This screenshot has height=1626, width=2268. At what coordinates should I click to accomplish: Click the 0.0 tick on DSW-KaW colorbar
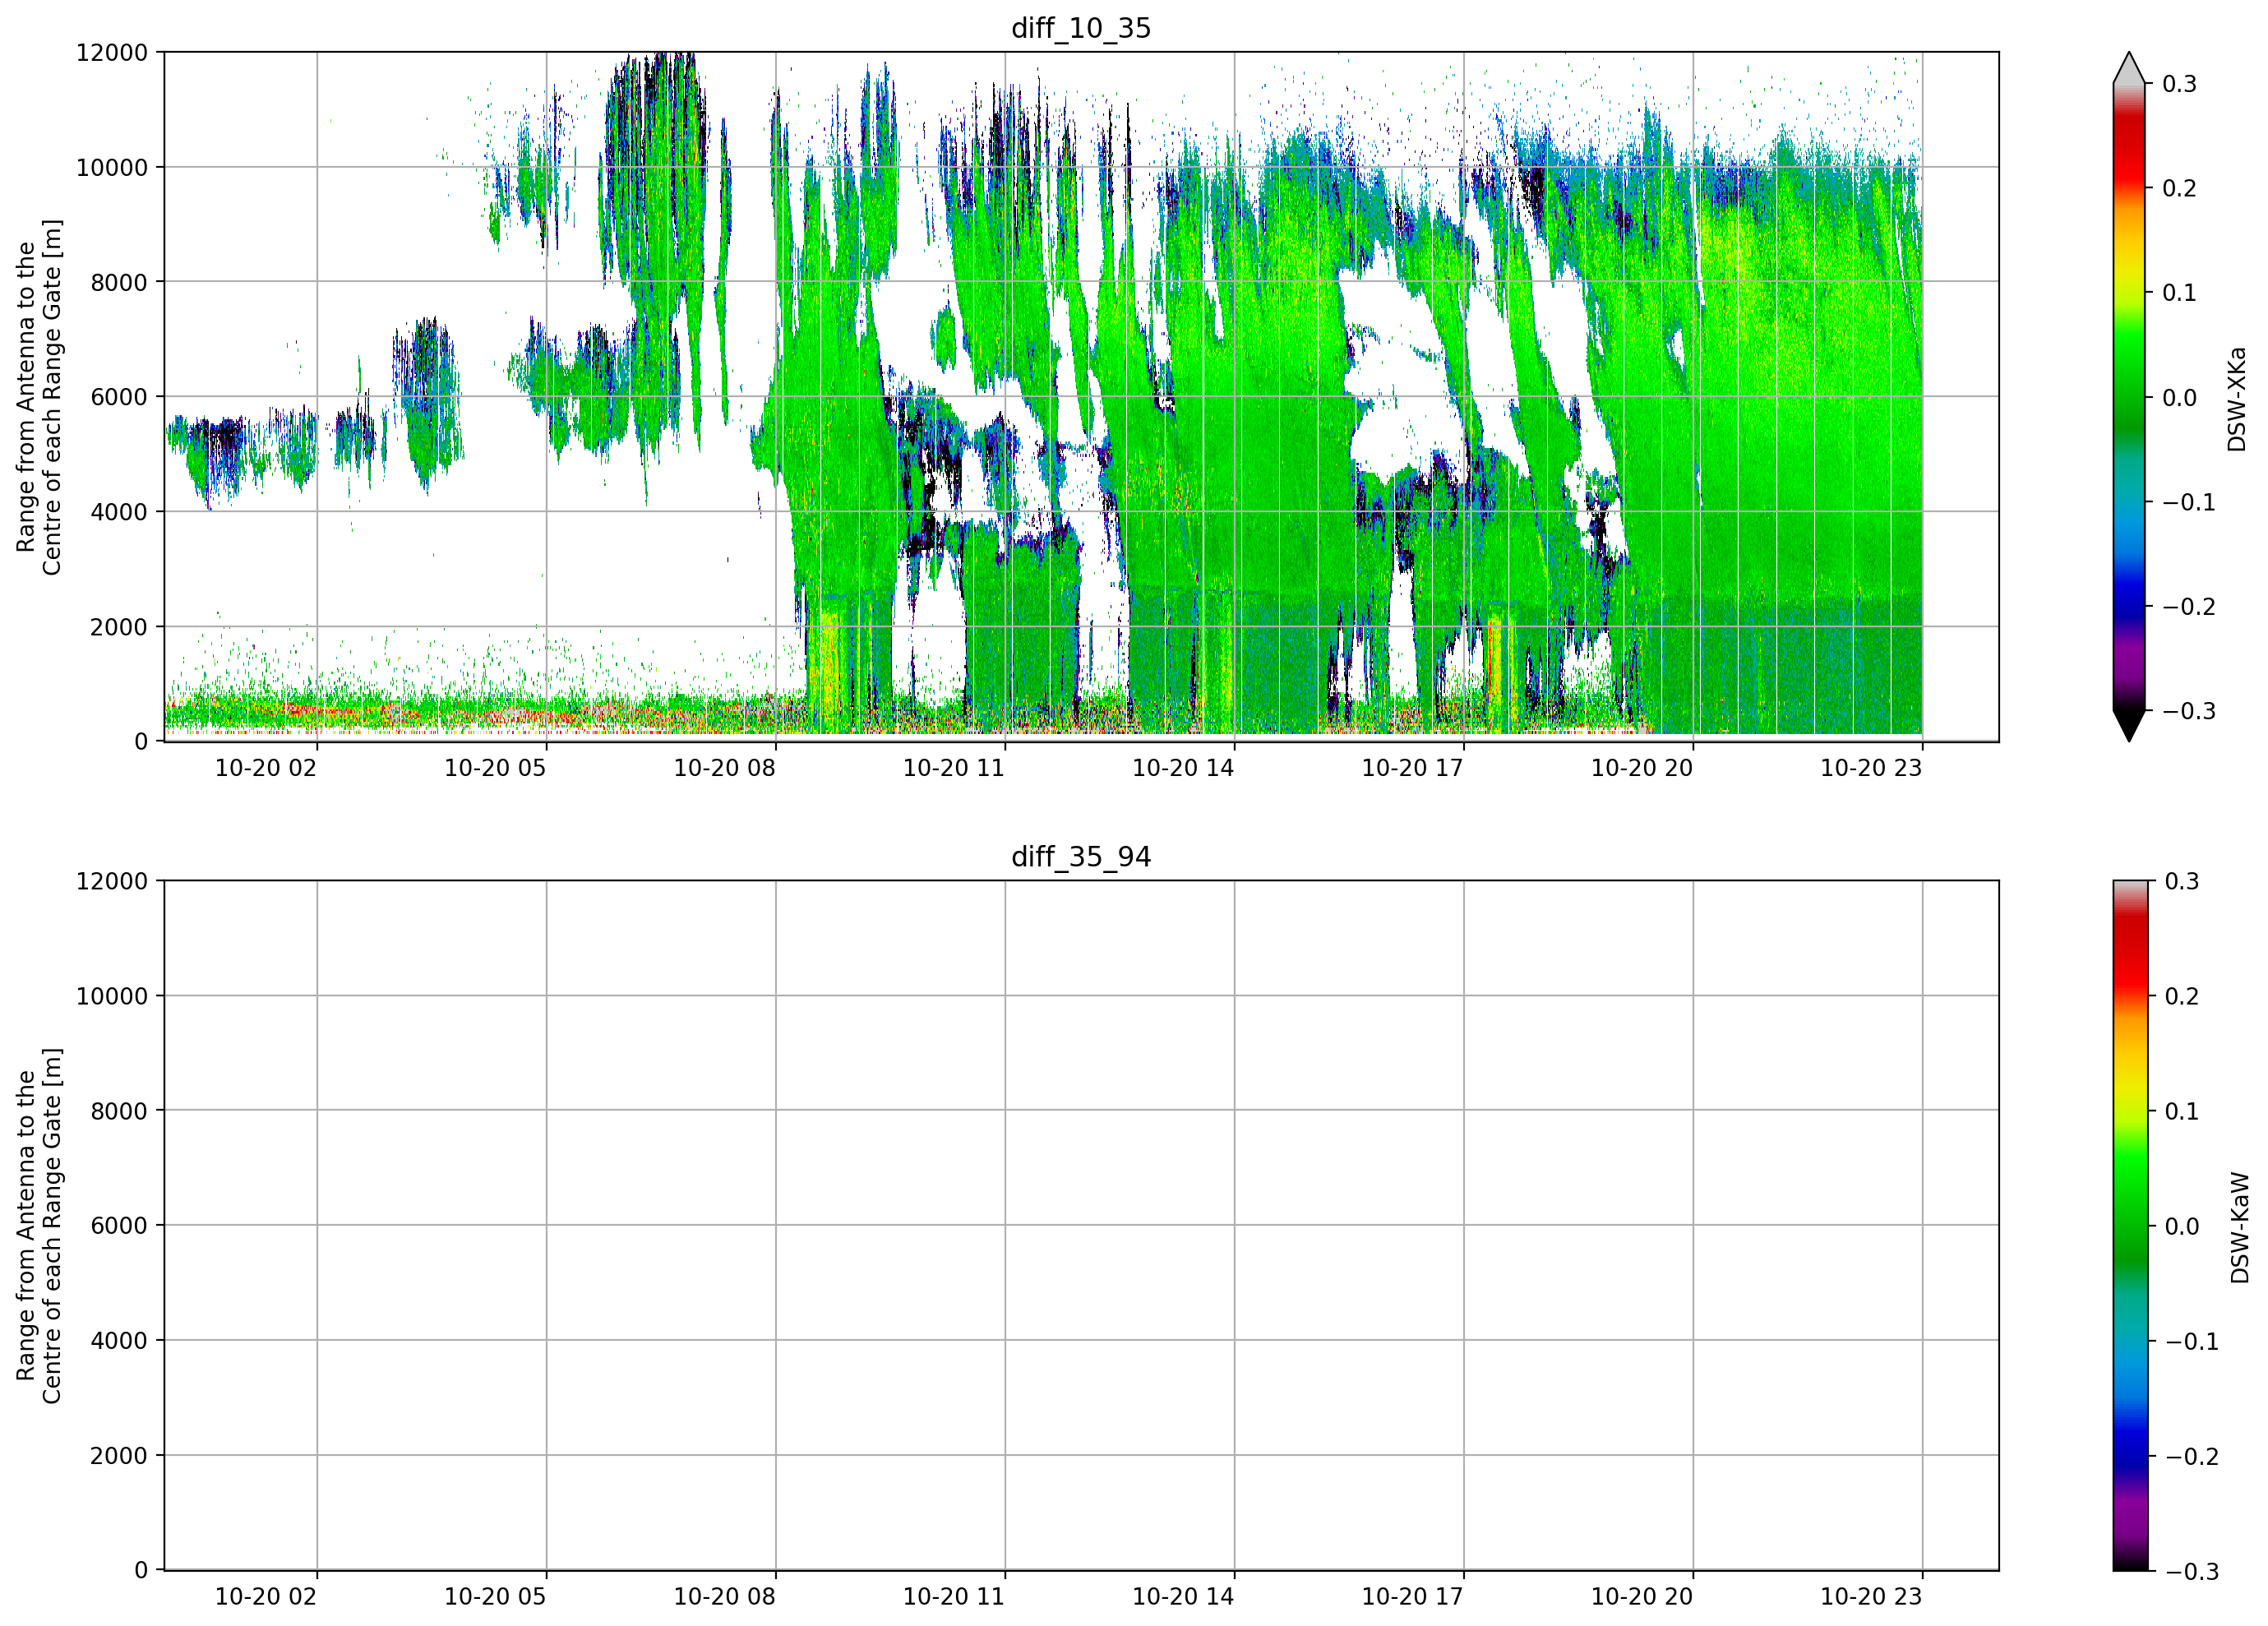coord(2182,1226)
